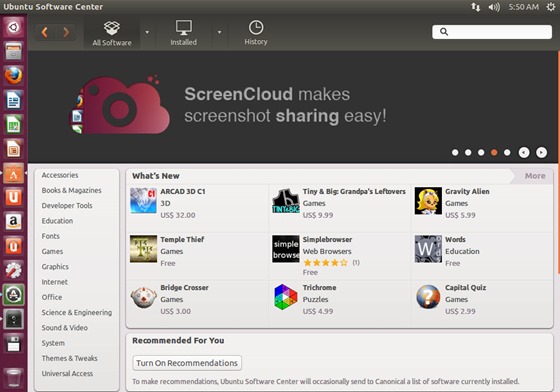Image resolution: width=560 pixels, height=392 pixels.
Task: Click the Bridge Crosser app icon
Action: click(143, 297)
